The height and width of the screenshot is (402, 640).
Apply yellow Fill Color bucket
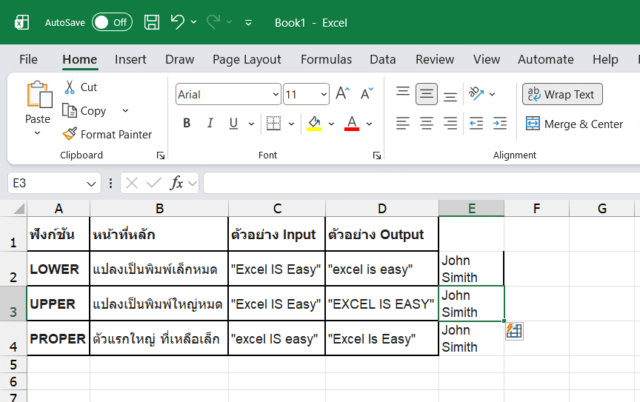[x=314, y=123]
